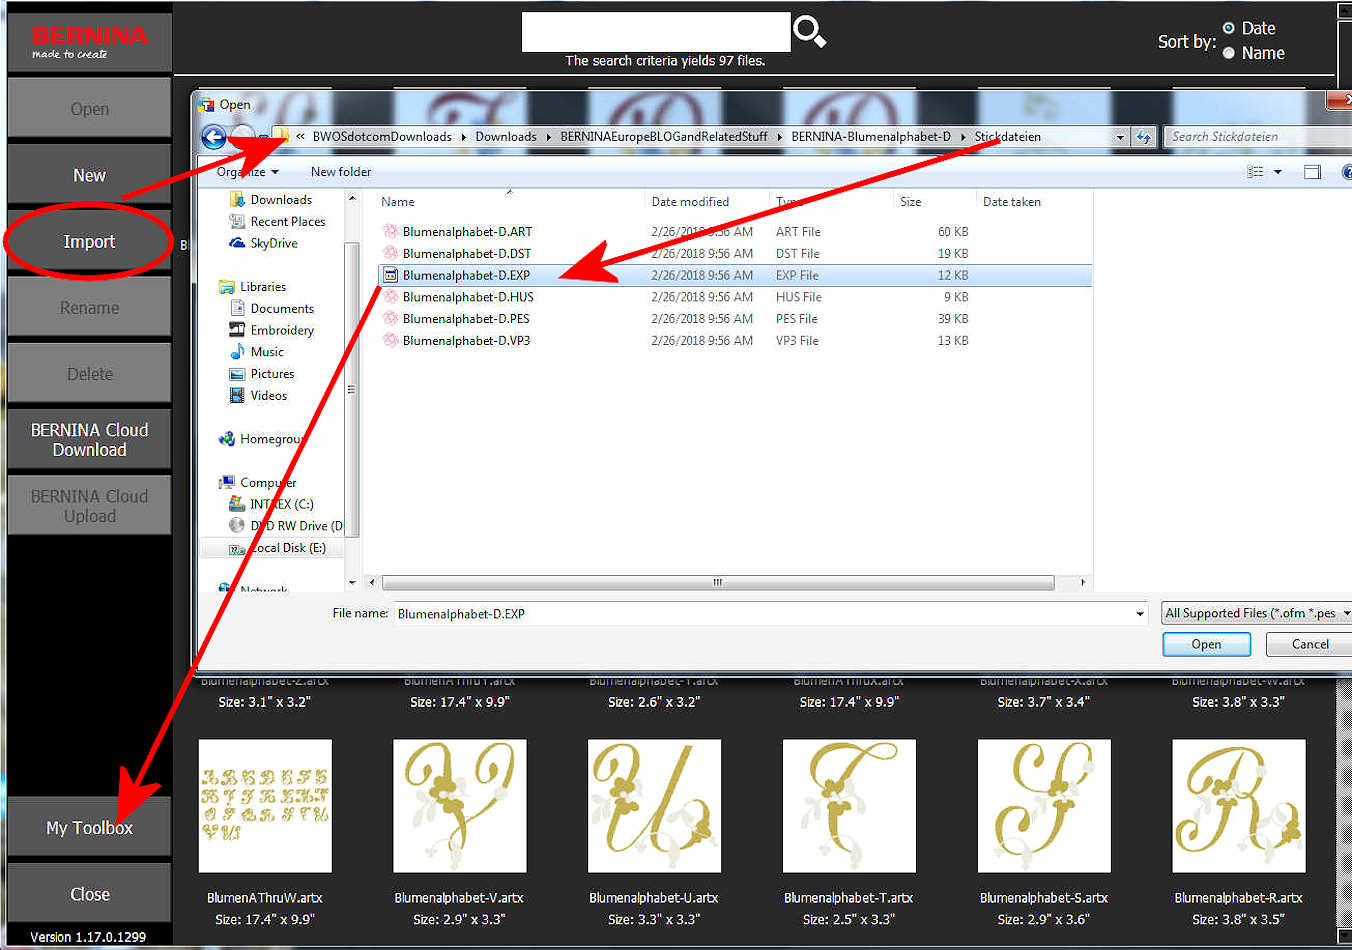
Task: Open Music library
Action: (256, 352)
